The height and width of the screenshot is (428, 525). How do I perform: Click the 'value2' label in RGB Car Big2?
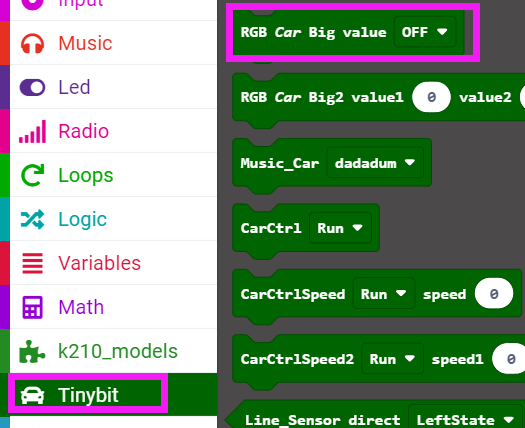point(485,97)
